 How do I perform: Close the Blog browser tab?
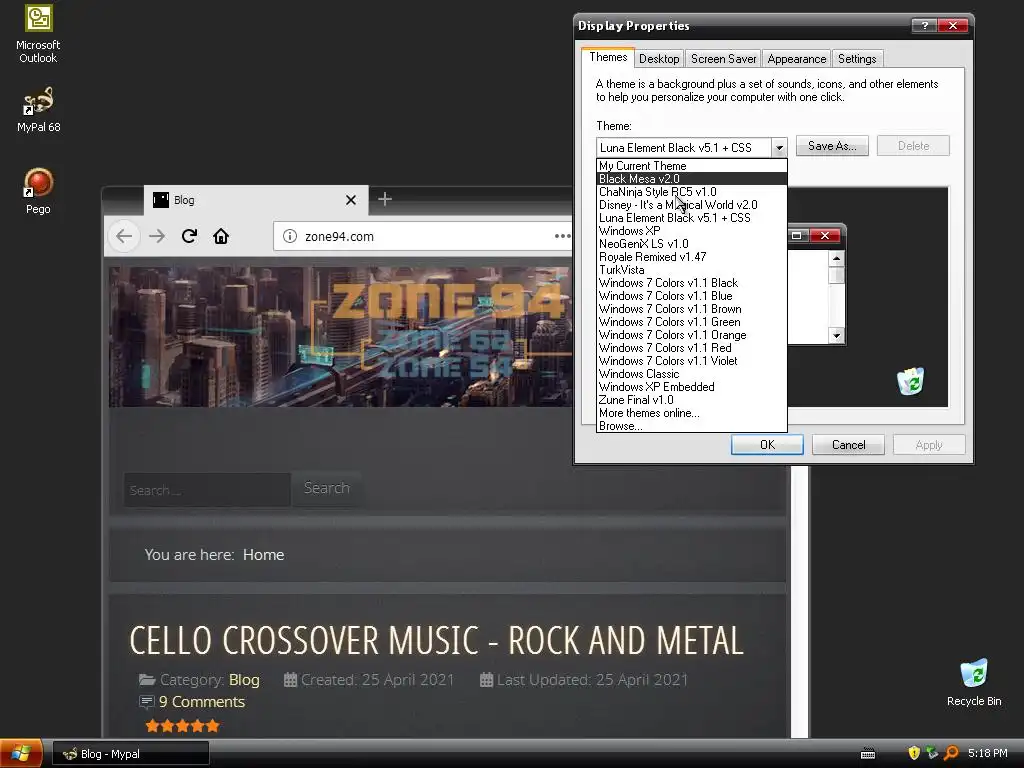click(x=351, y=200)
